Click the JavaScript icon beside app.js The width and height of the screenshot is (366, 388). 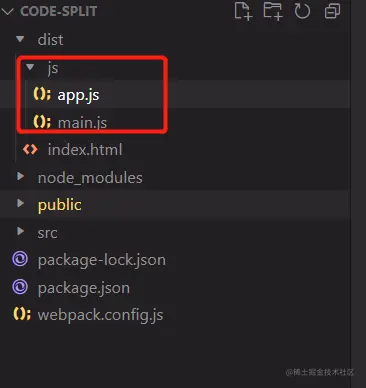click(42, 94)
